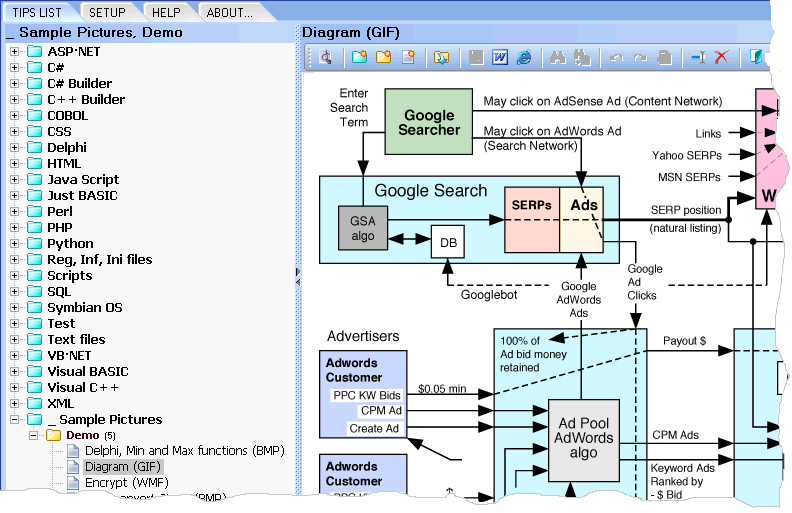Click the first new folder toolbar icon
The height and width of the screenshot is (513, 792).
(x=359, y=58)
